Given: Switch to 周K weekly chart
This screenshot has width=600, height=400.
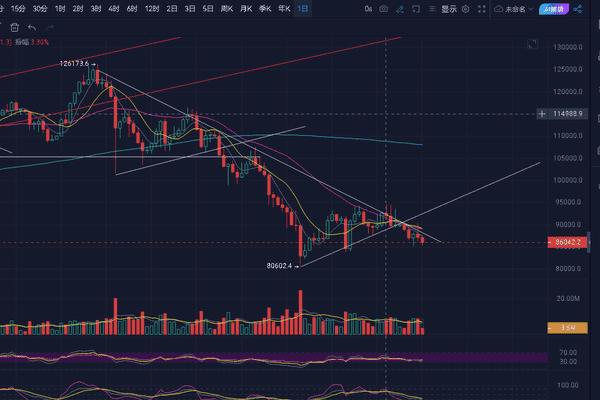Looking at the screenshot, I should tap(227, 8).
